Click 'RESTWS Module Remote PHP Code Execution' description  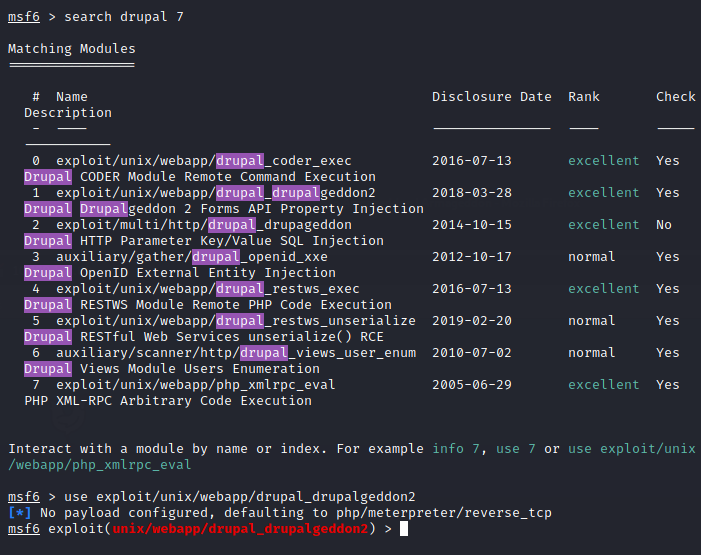[x=235, y=305]
